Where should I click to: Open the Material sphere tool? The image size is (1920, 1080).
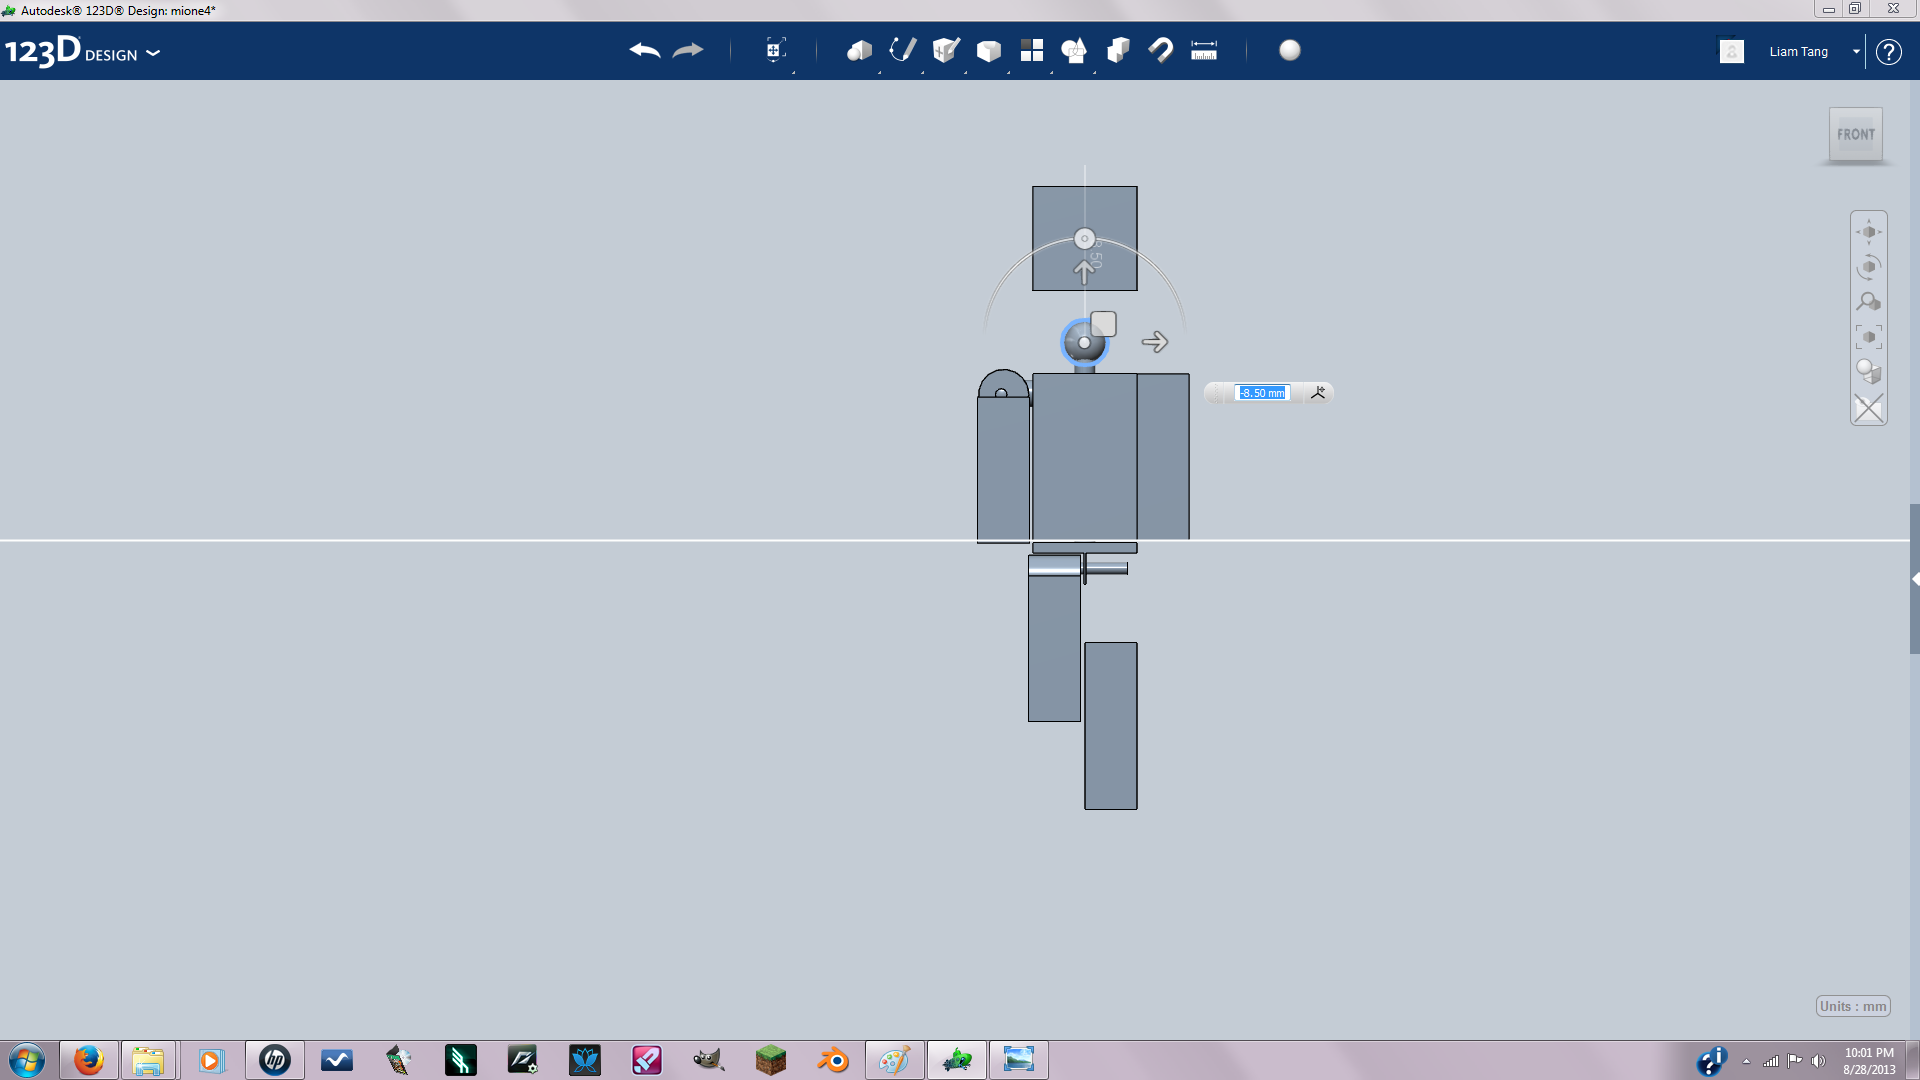coord(1290,50)
